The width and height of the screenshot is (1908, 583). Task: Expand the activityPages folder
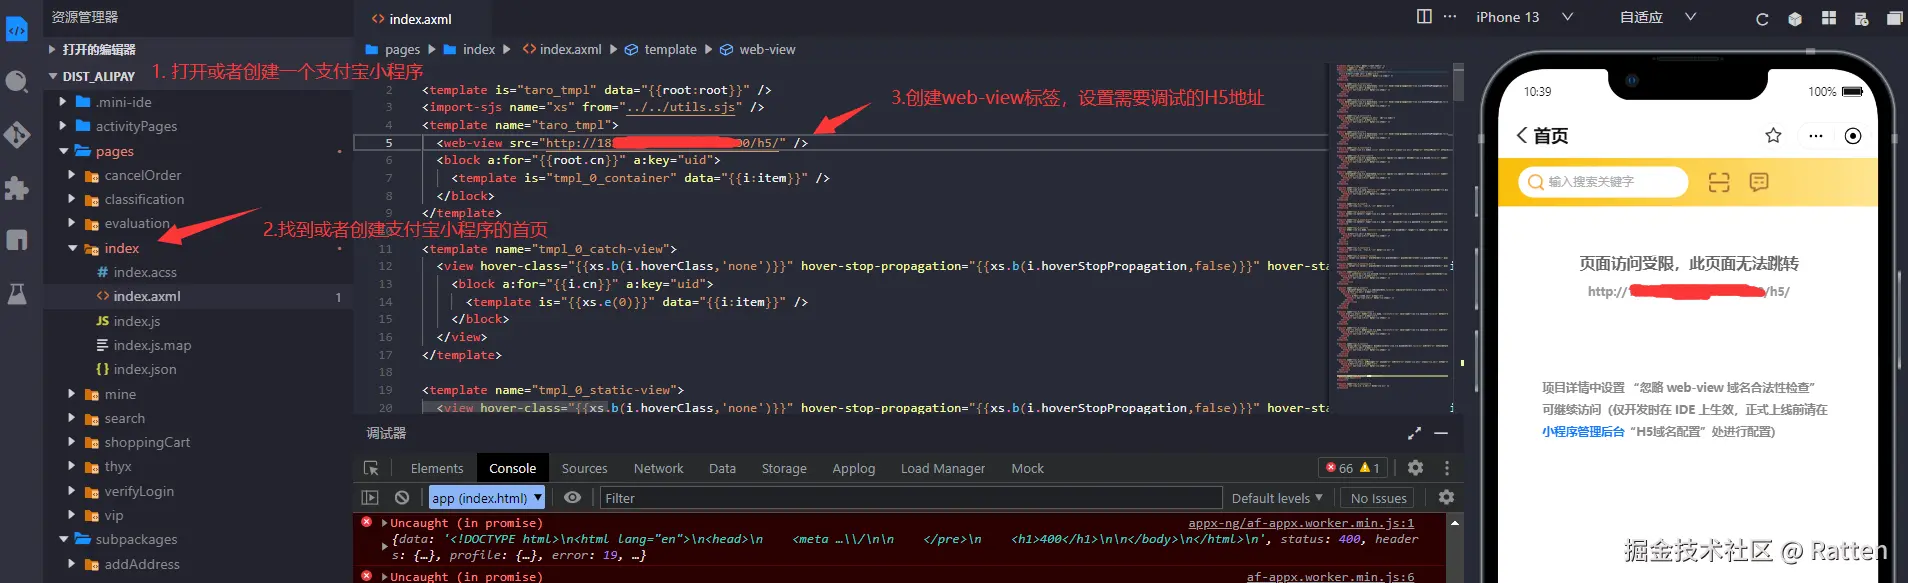(63, 126)
